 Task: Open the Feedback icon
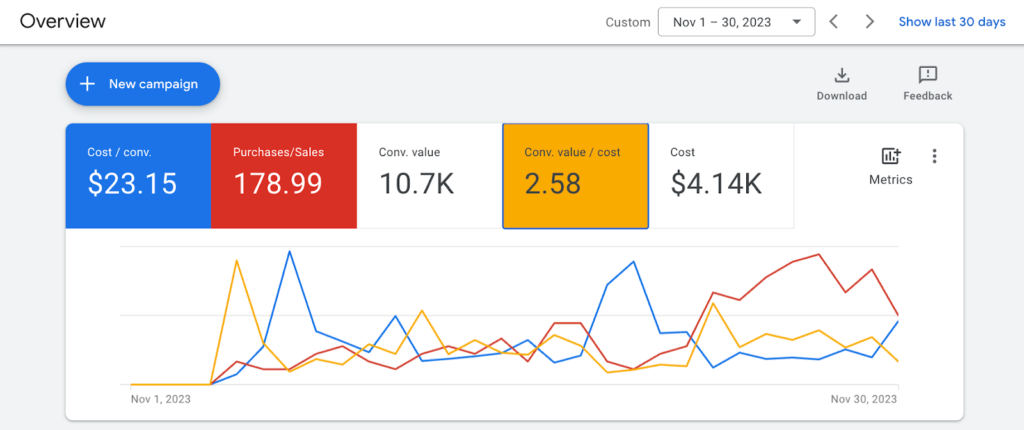[x=927, y=75]
